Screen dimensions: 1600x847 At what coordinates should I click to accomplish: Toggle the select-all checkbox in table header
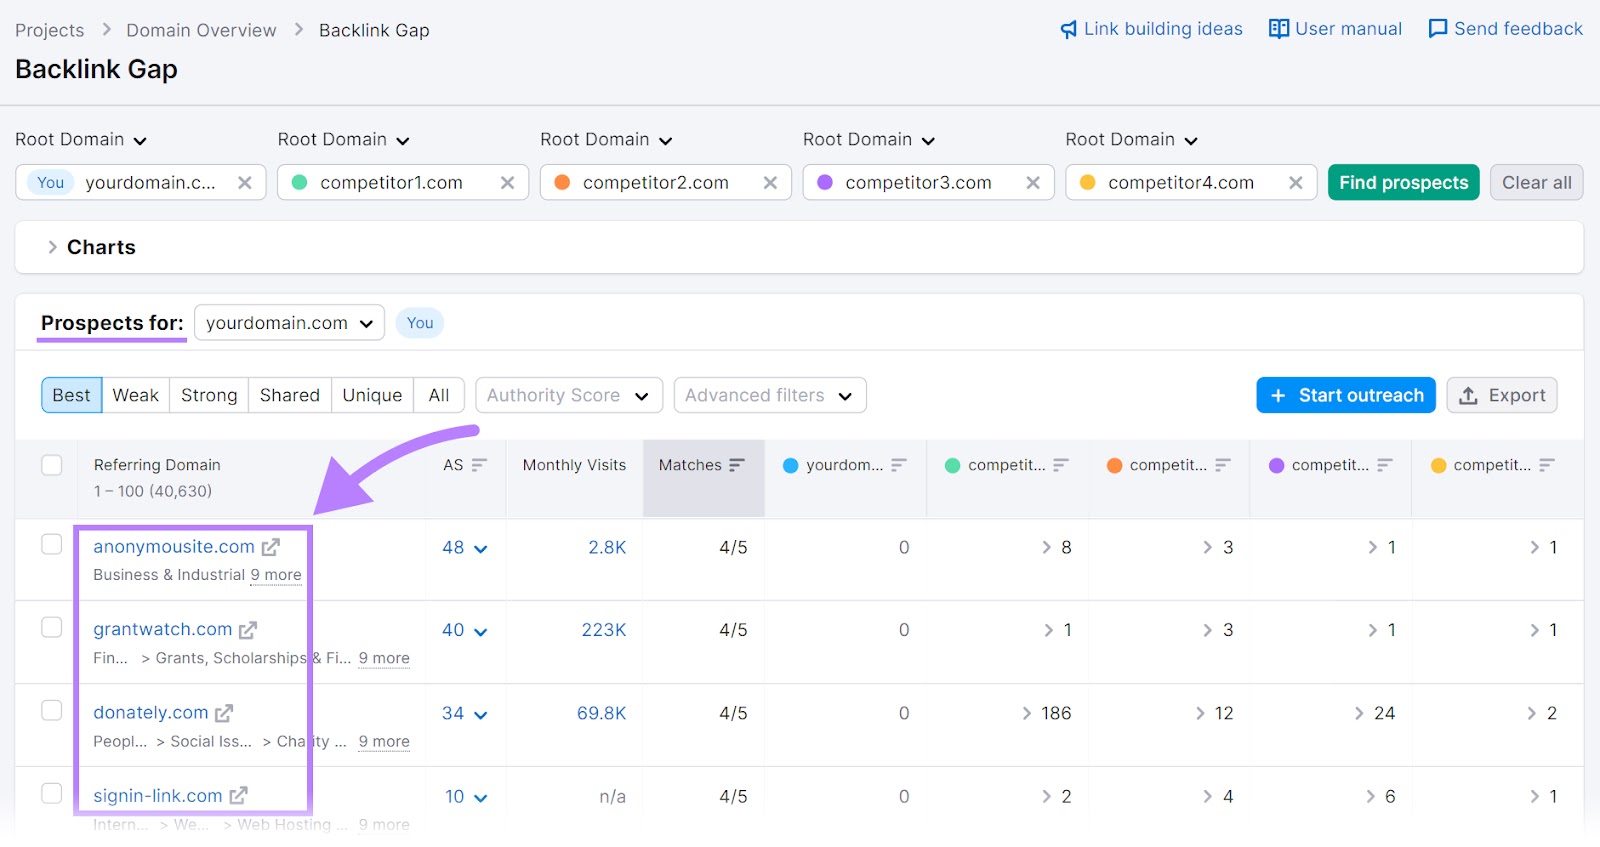tap(52, 465)
